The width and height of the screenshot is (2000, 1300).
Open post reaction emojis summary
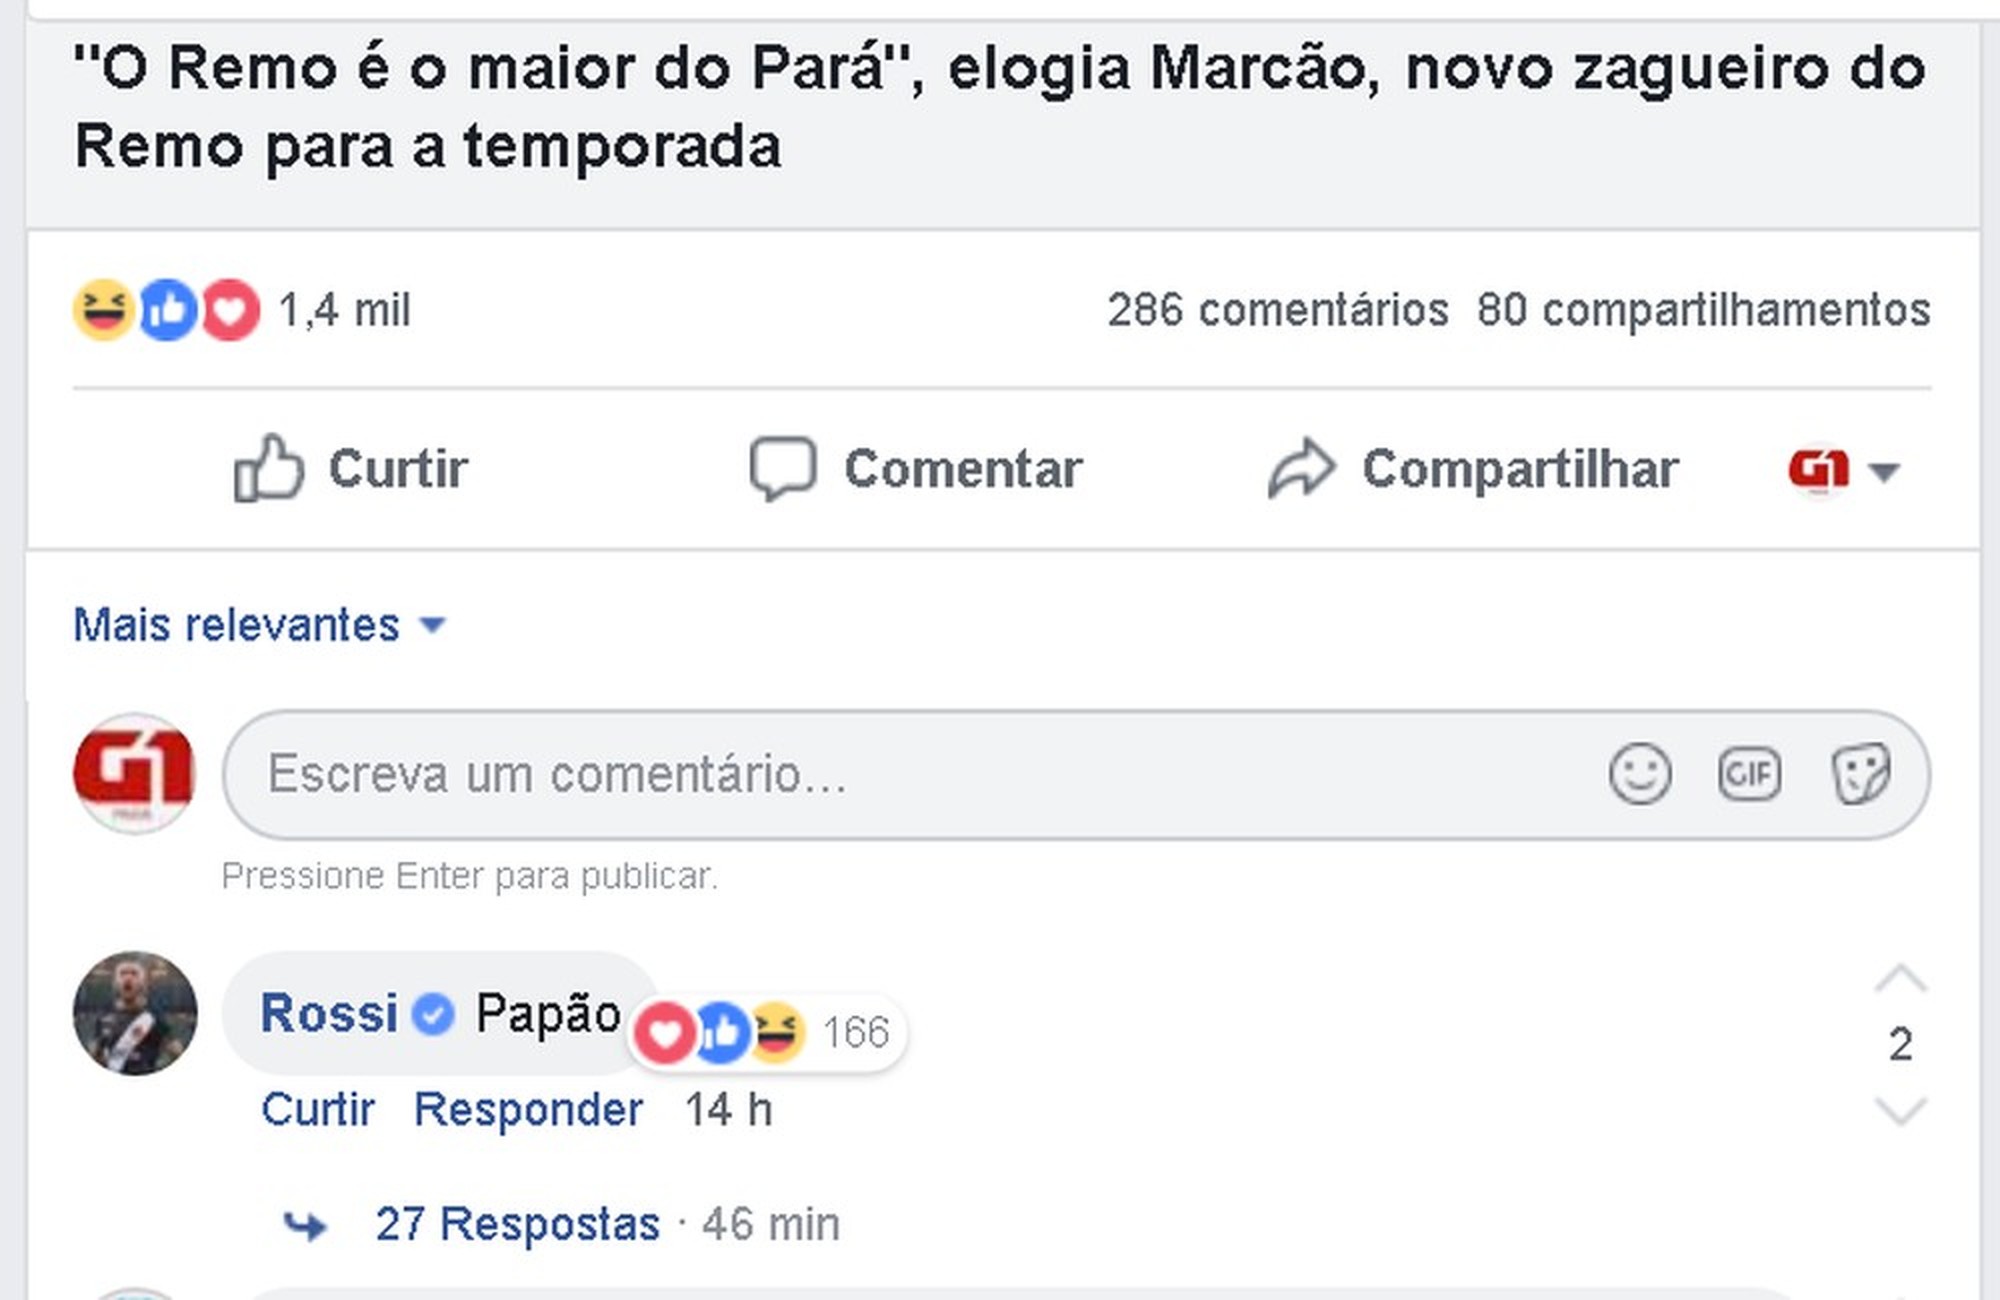pos(166,310)
